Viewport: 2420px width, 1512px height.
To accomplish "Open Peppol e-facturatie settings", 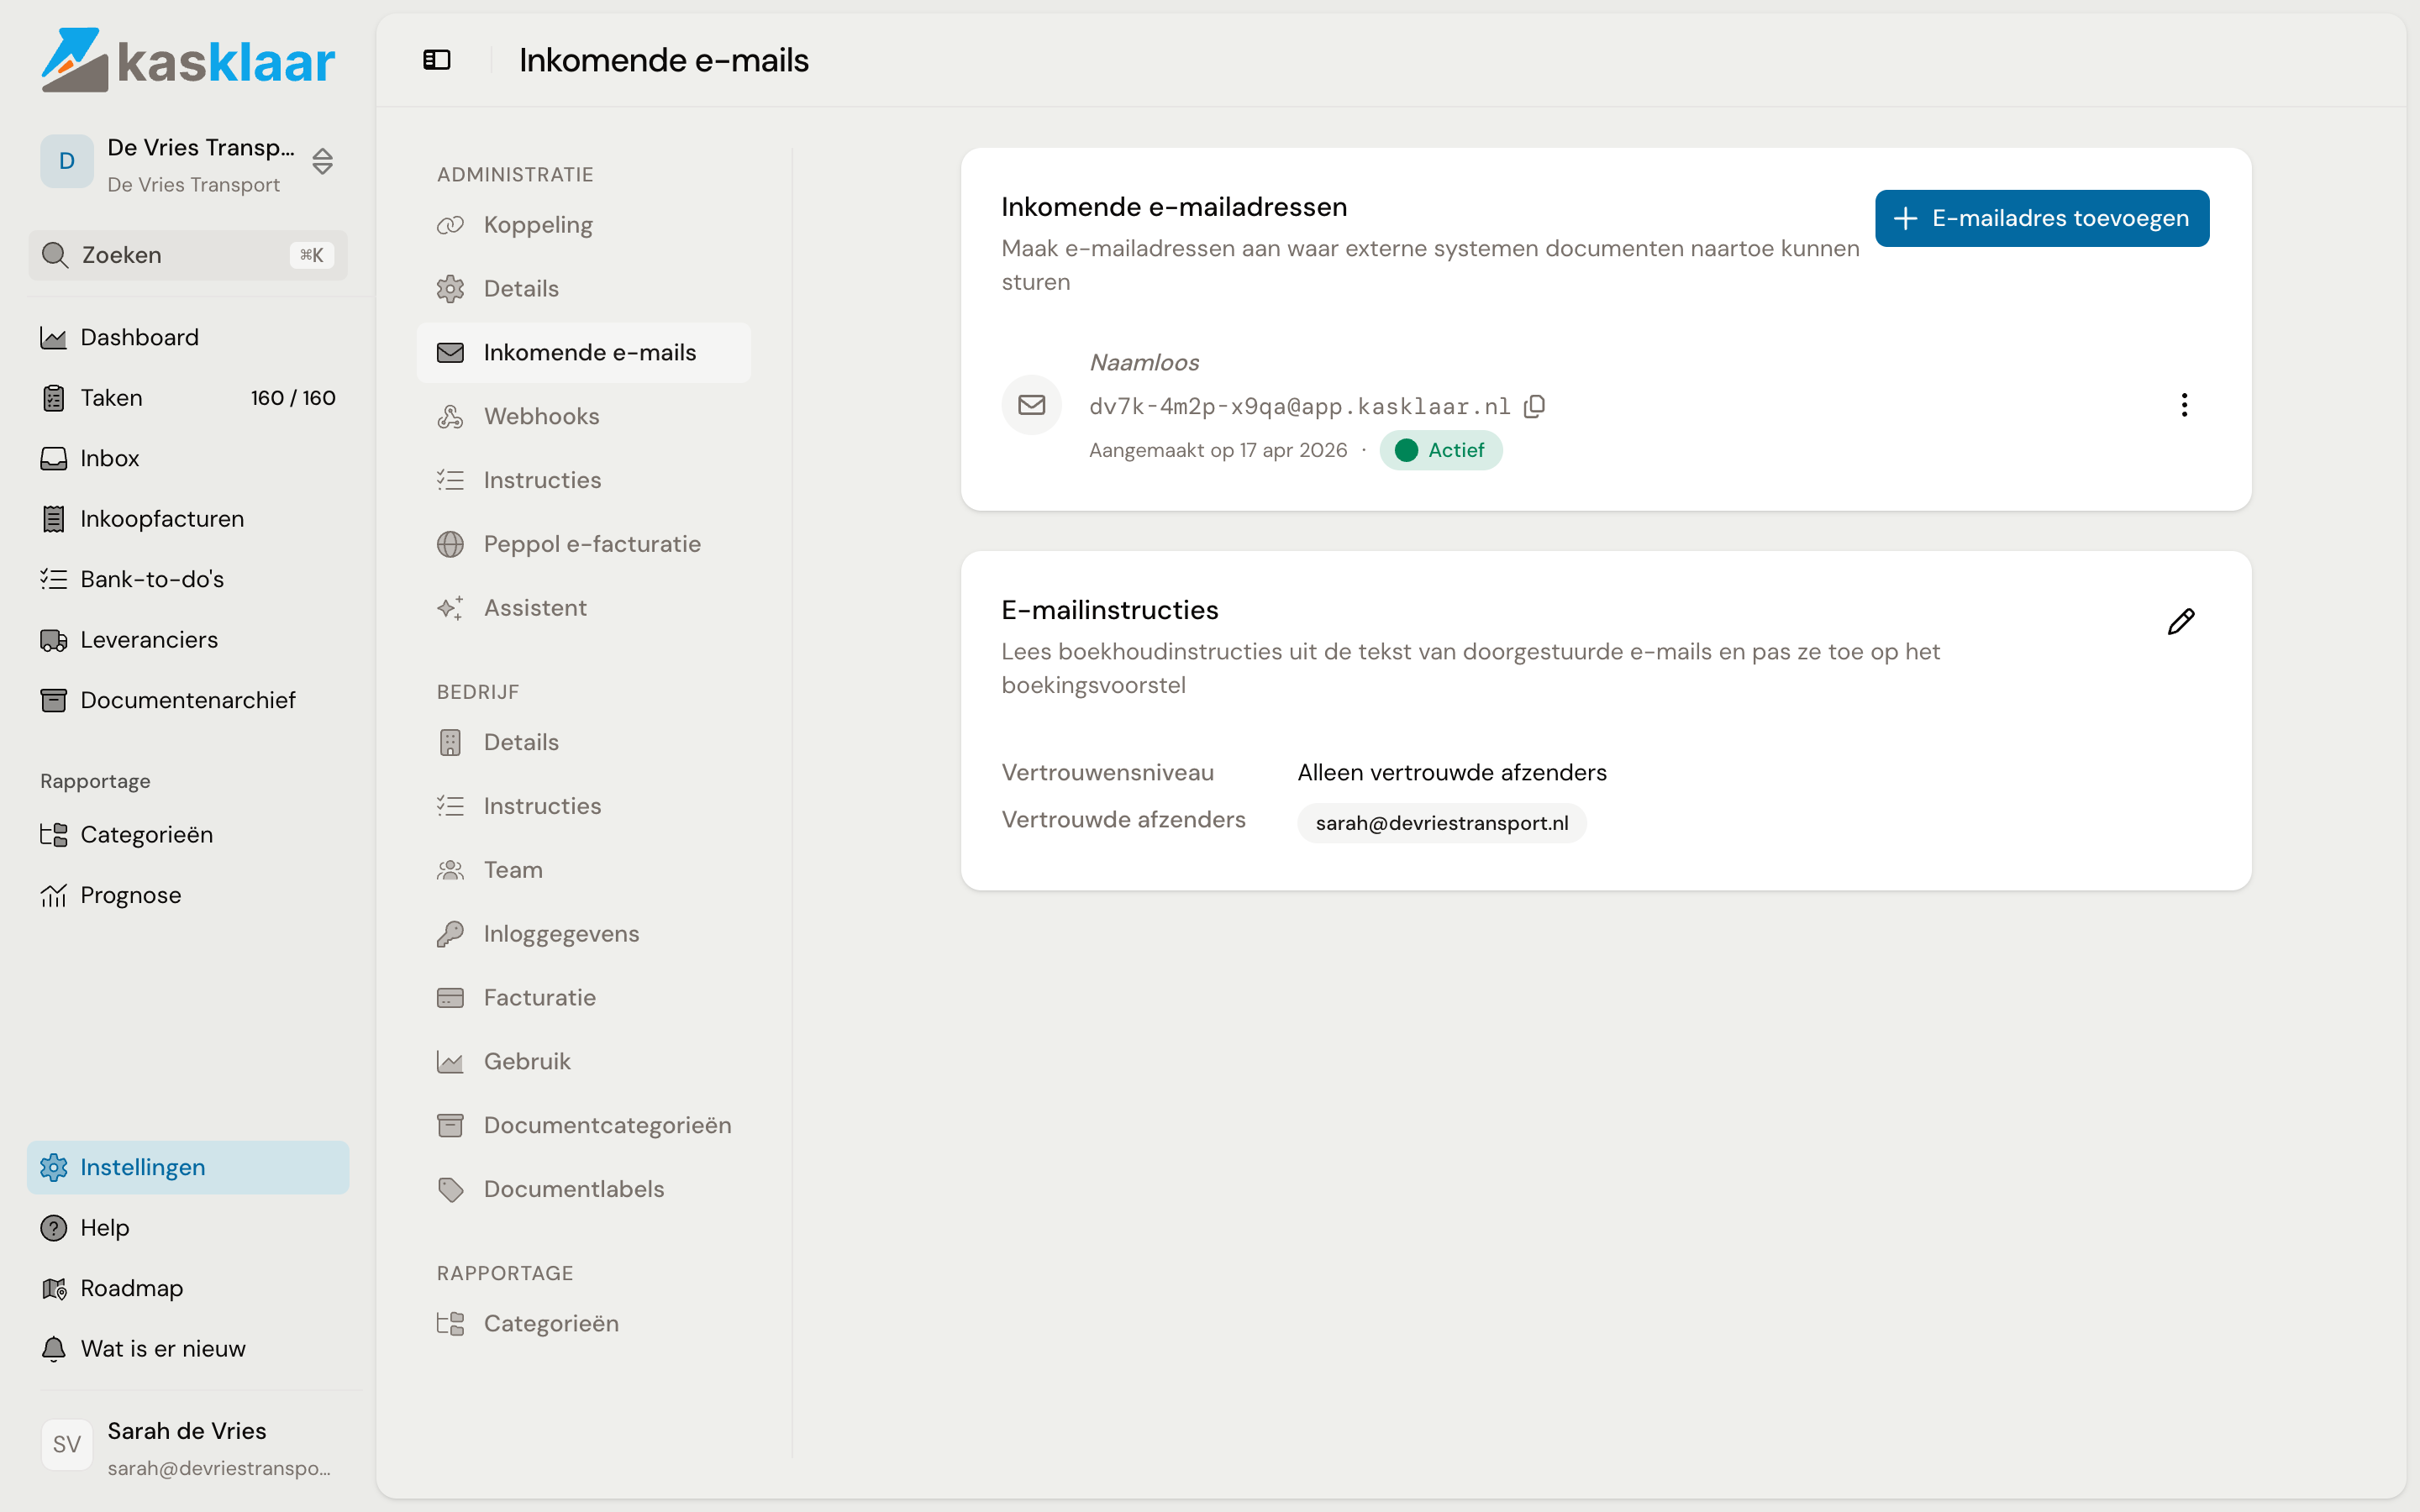I will click(584, 544).
